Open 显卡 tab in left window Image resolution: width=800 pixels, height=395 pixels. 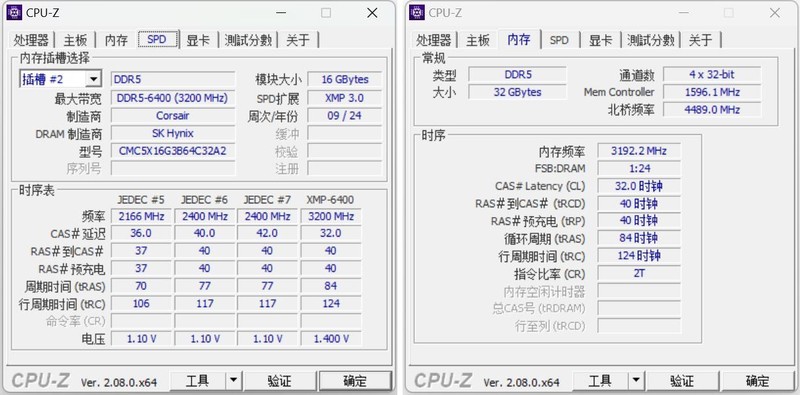(198, 40)
